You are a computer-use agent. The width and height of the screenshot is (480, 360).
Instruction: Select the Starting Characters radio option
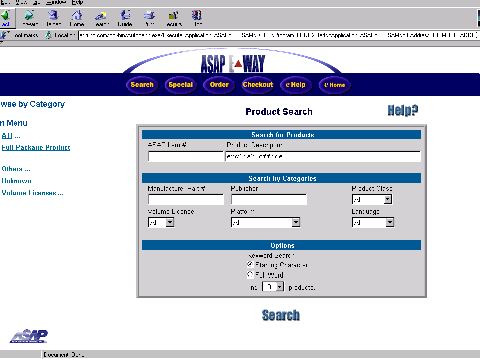(x=250, y=265)
